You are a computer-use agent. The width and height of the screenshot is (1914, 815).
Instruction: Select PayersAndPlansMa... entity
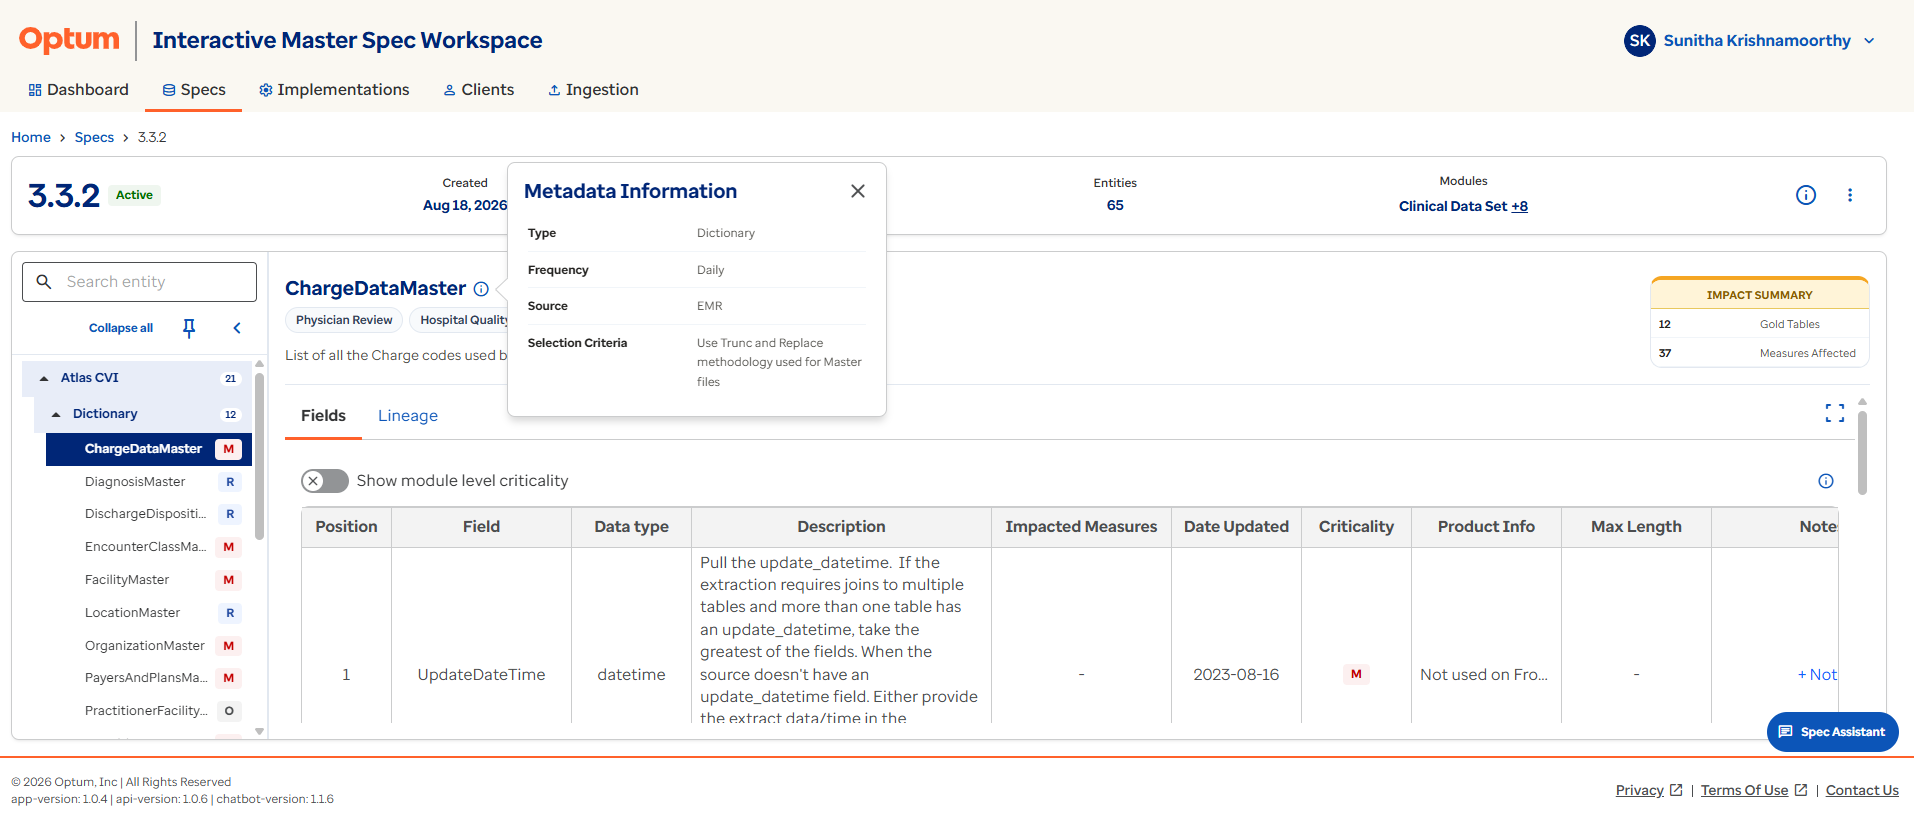pyautogui.click(x=147, y=678)
